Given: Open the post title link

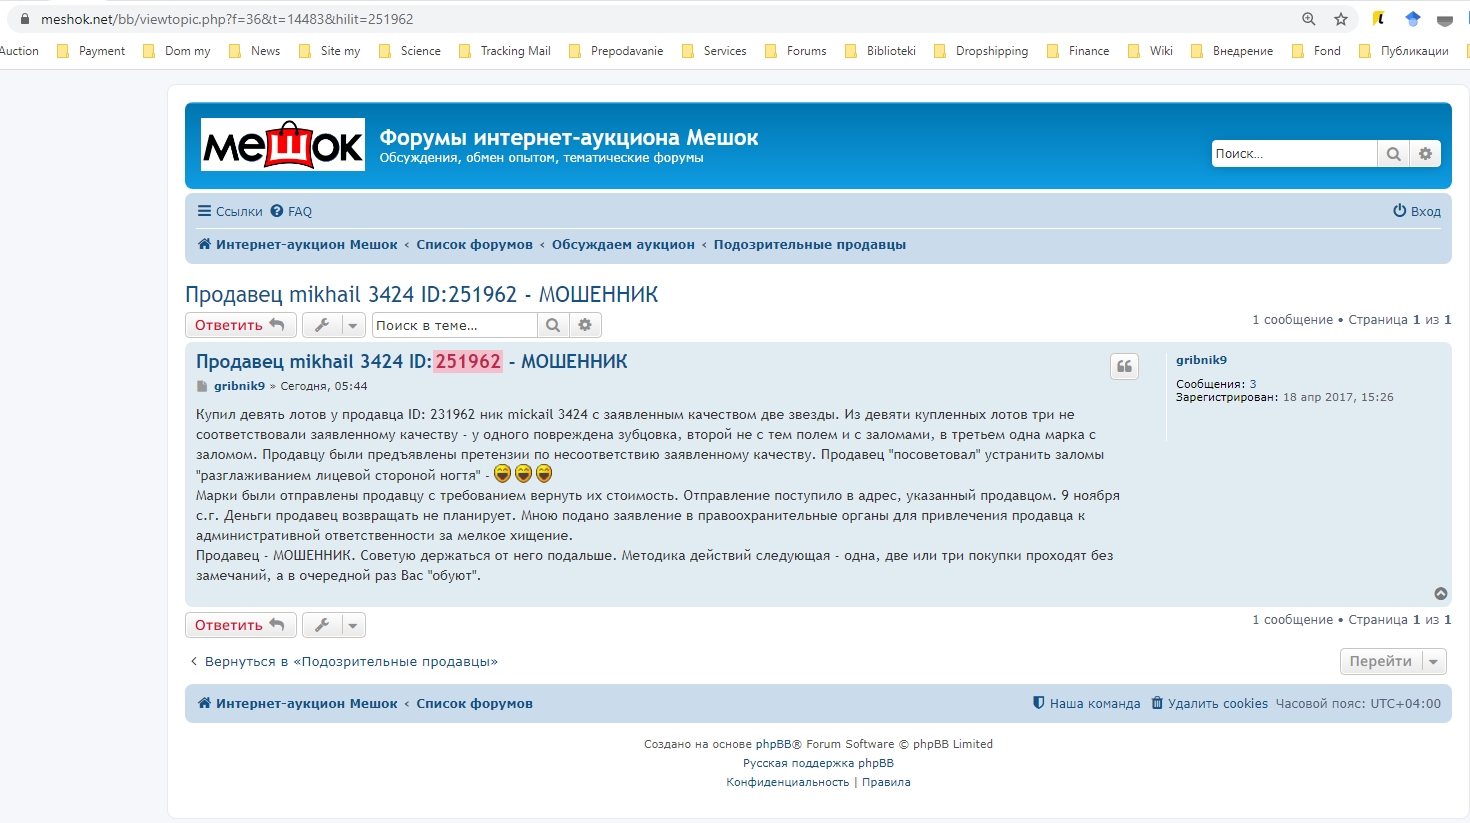Looking at the screenshot, I should (412, 362).
